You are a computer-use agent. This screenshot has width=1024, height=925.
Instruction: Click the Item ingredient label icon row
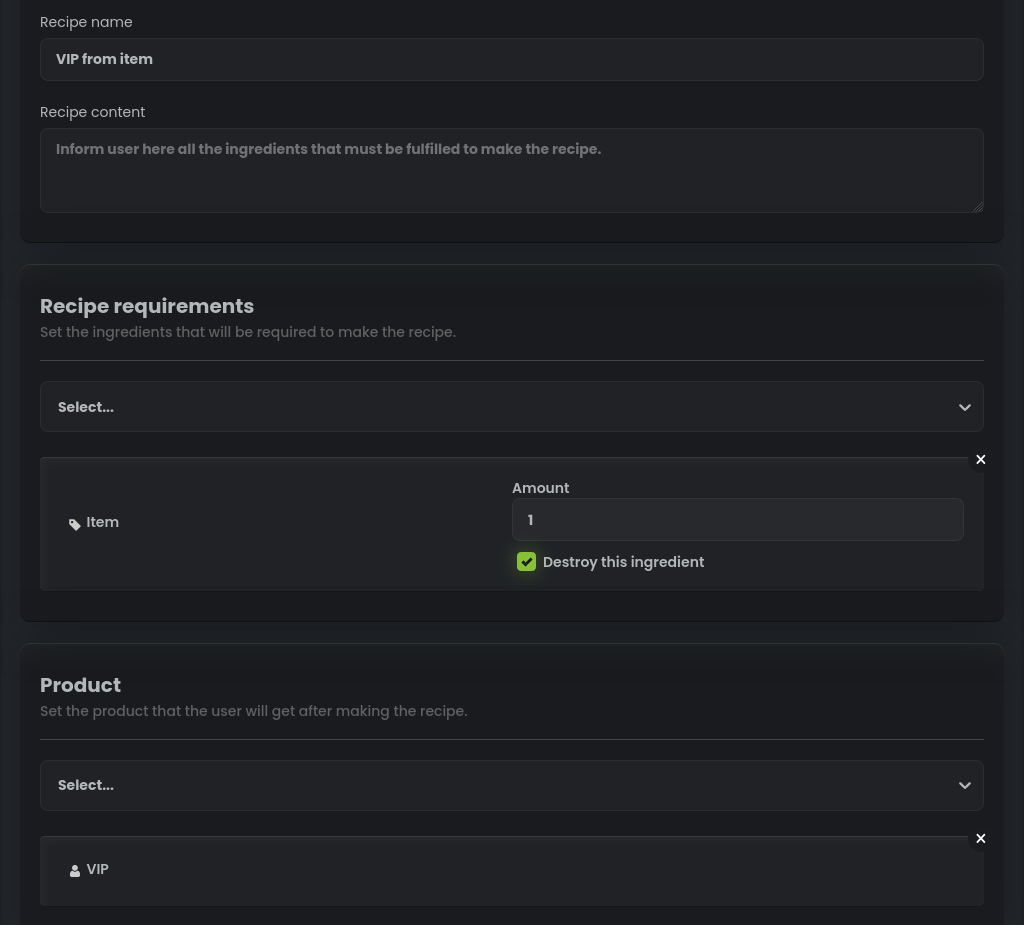coord(94,522)
